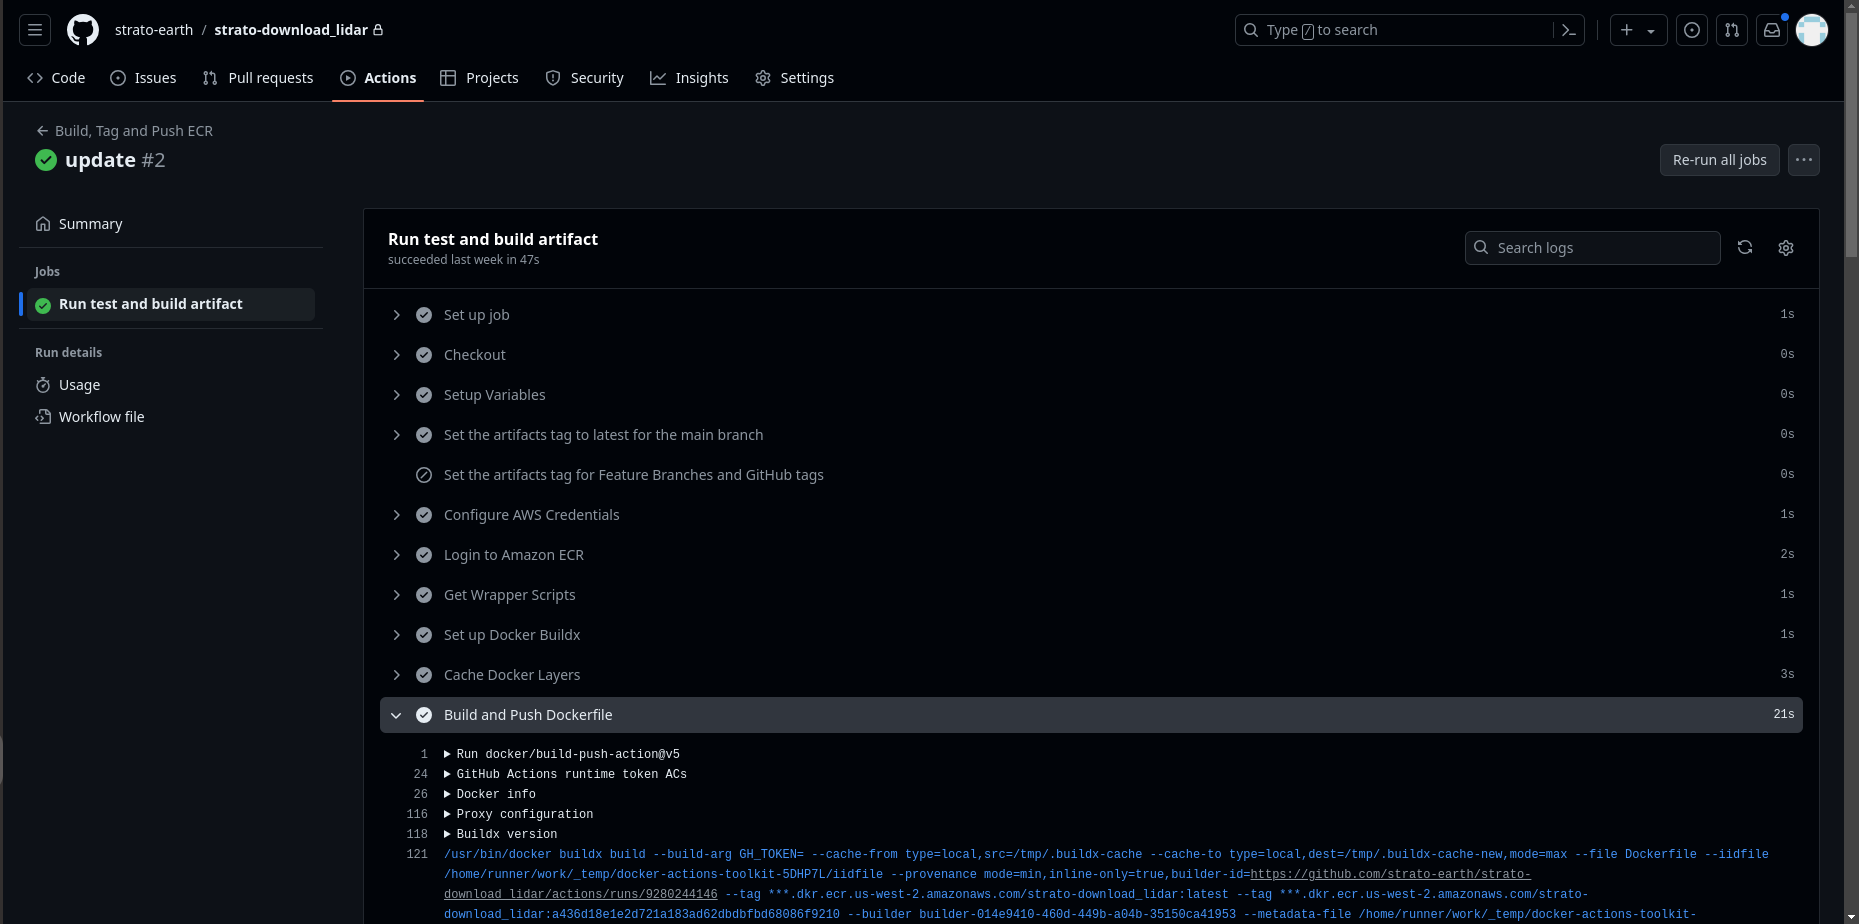Expand Set artifacts tag to latest step
1859x924 pixels.
pos(1091,435)
